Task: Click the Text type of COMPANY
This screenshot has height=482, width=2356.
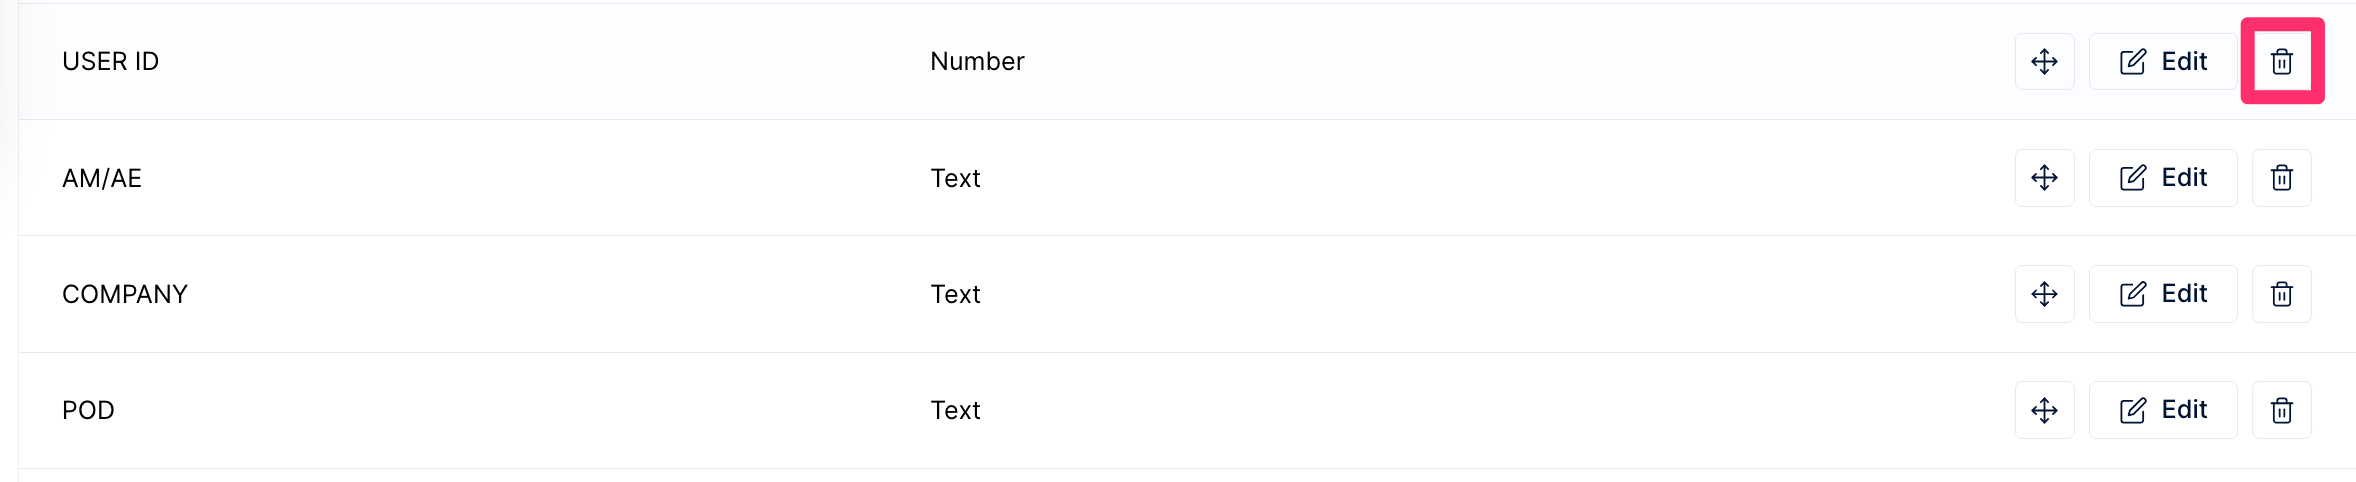Action: [x=955, y=294]
